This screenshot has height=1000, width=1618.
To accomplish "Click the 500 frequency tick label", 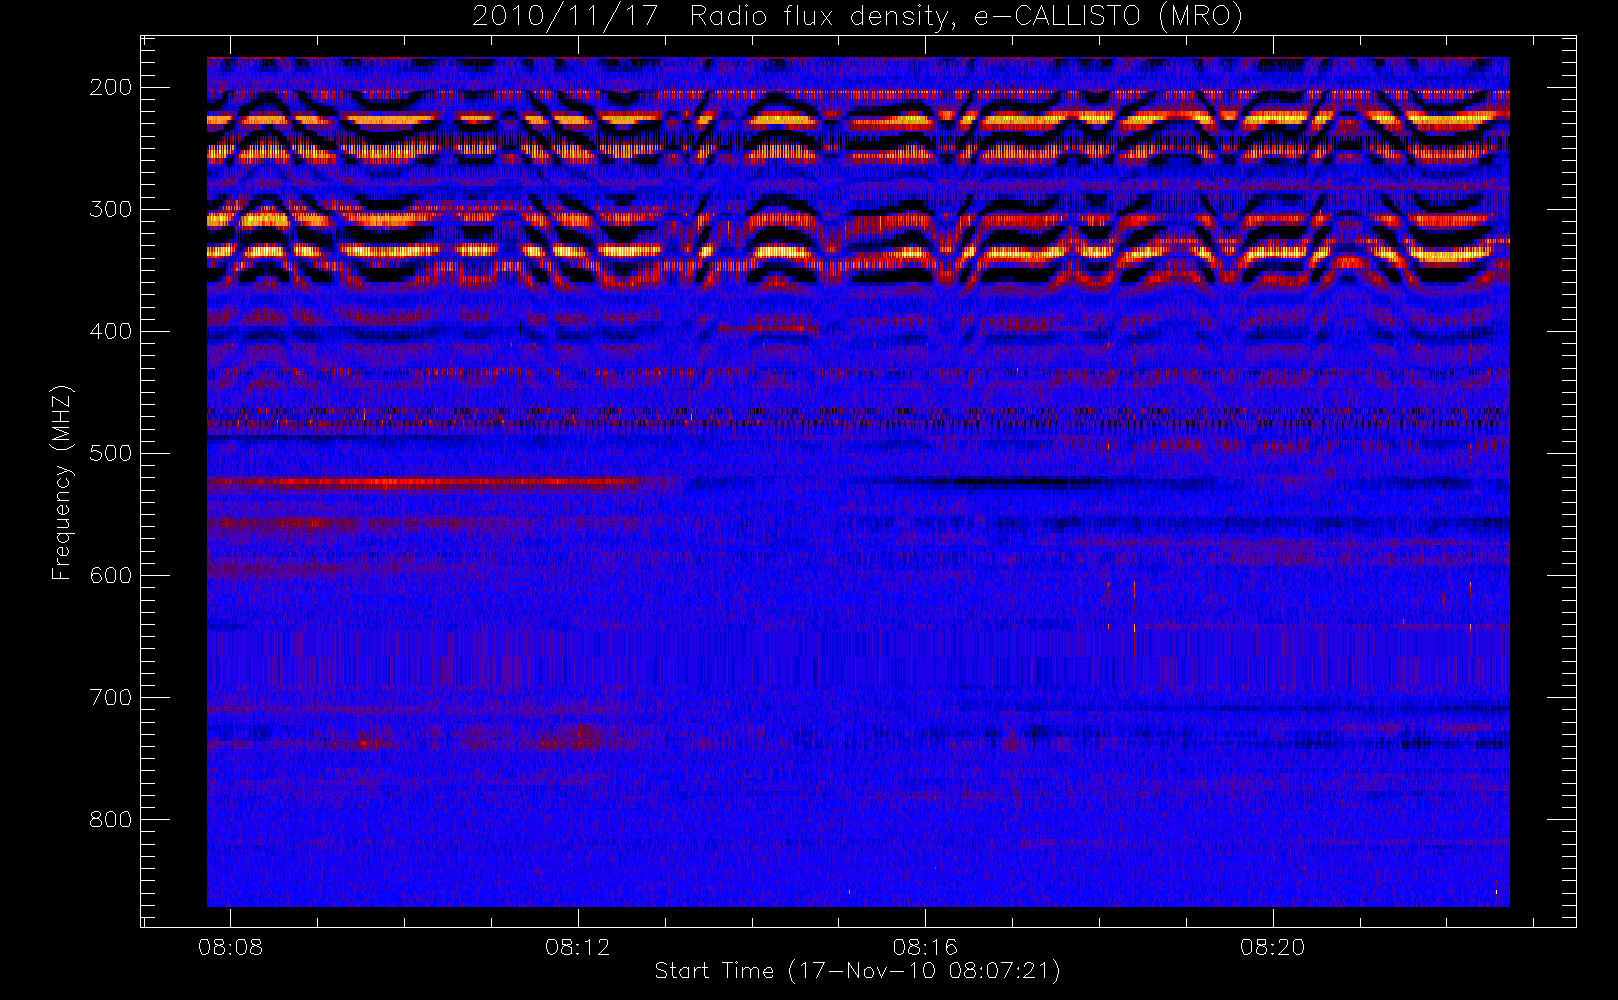I will click(x=111, y=453).
